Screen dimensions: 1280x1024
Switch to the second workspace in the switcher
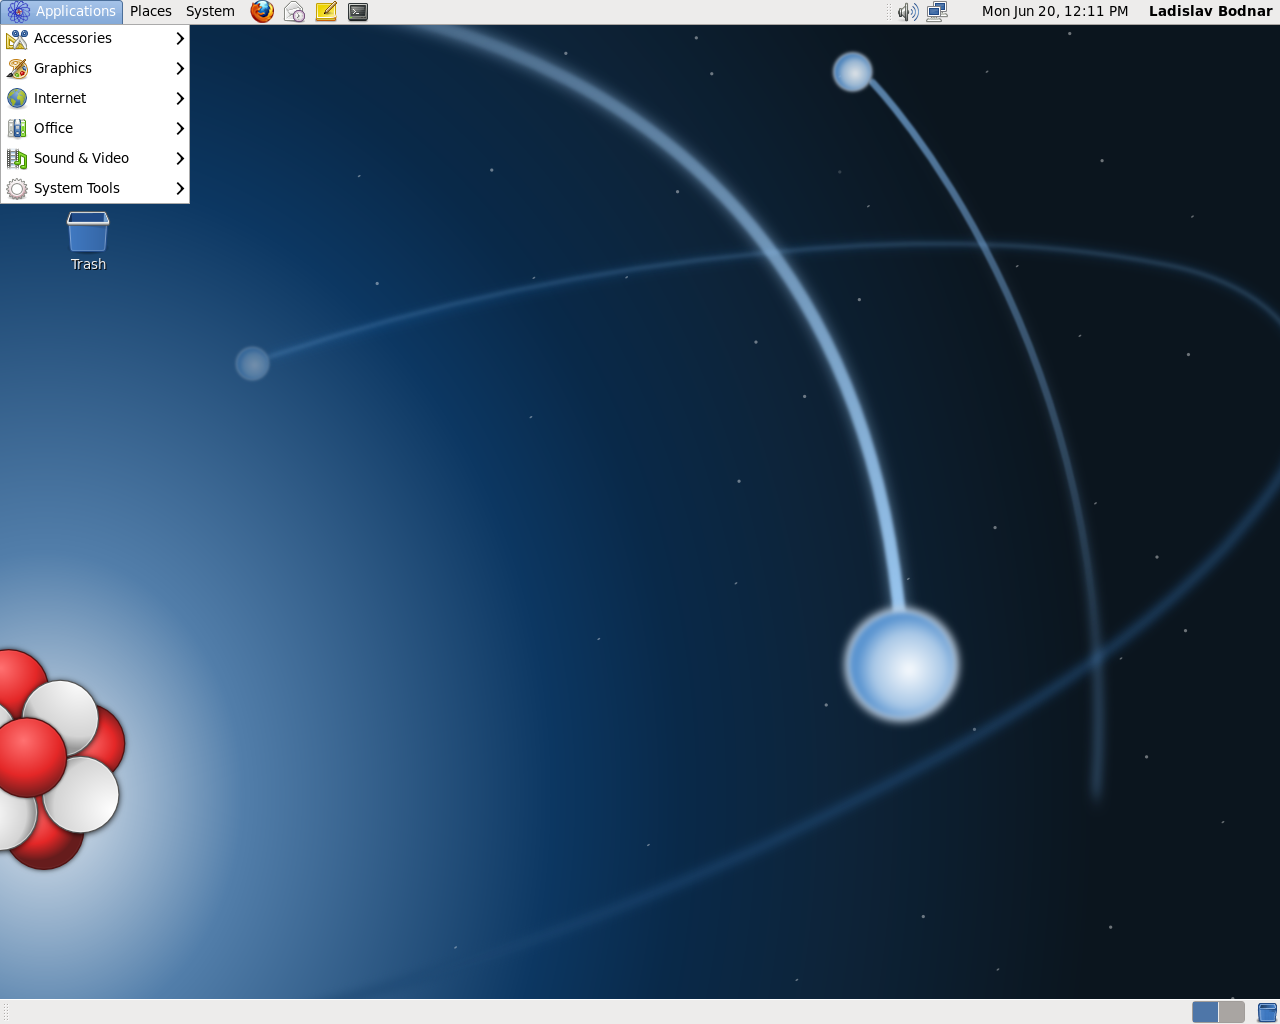pyautogui.click(x=1233, y=1012)
